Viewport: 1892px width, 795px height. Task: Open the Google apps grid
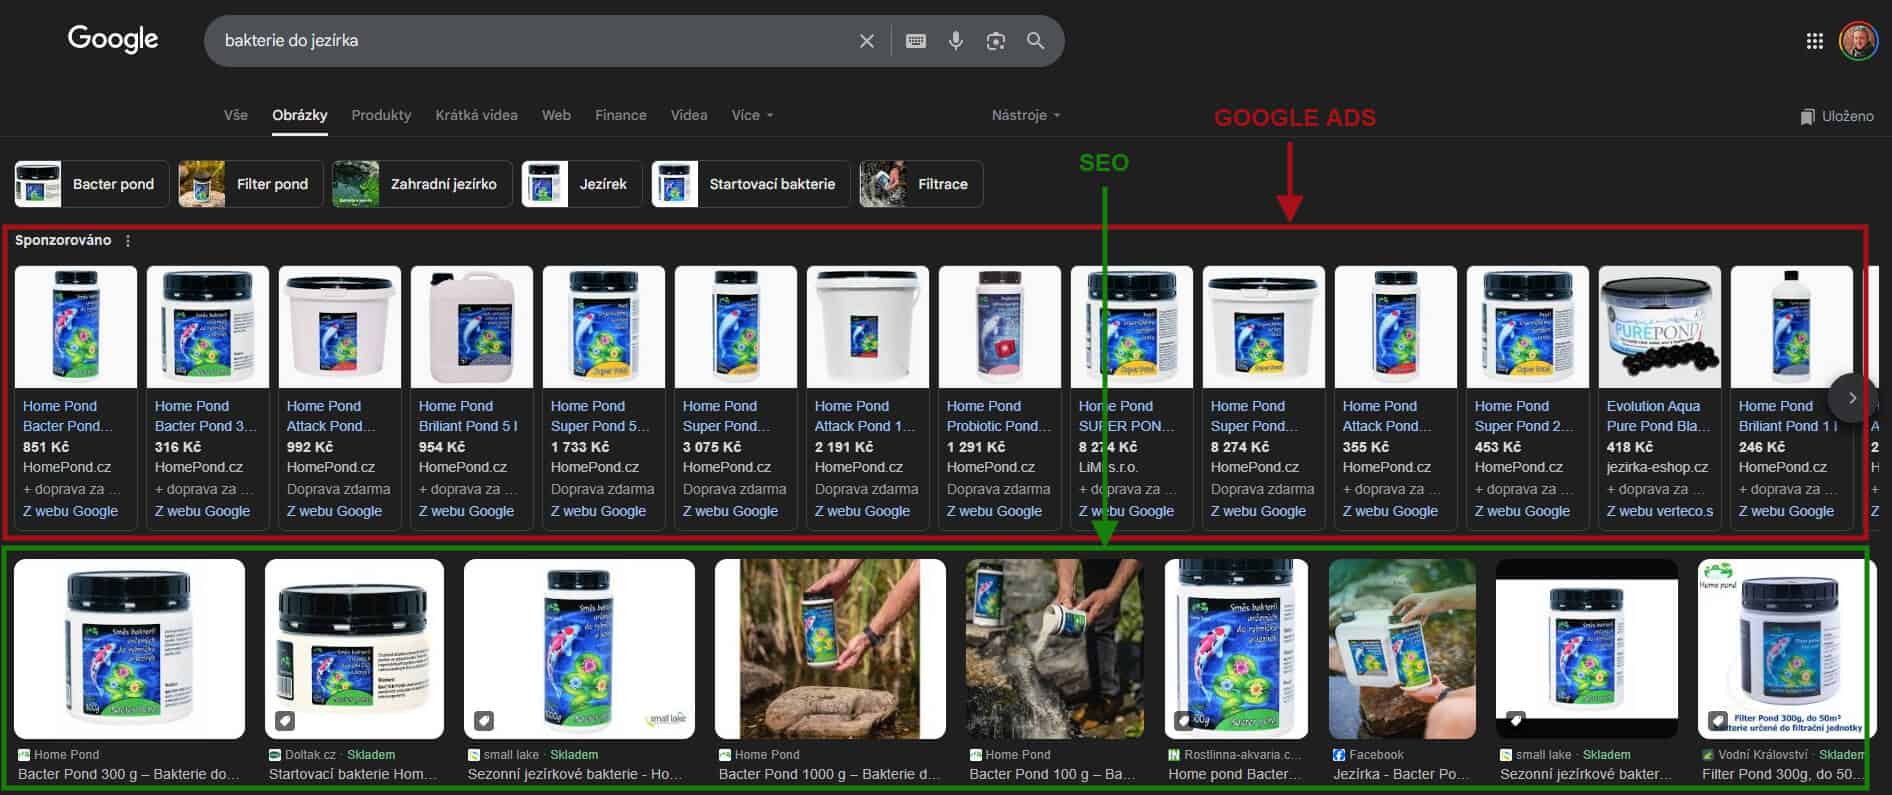pos(1815,41)
